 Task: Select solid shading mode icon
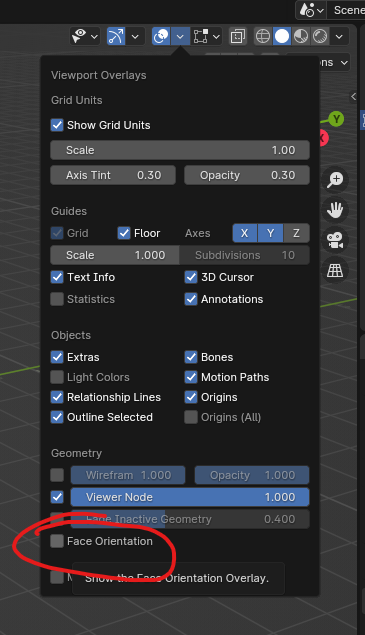pyautogui.click(x=282, y=36)
